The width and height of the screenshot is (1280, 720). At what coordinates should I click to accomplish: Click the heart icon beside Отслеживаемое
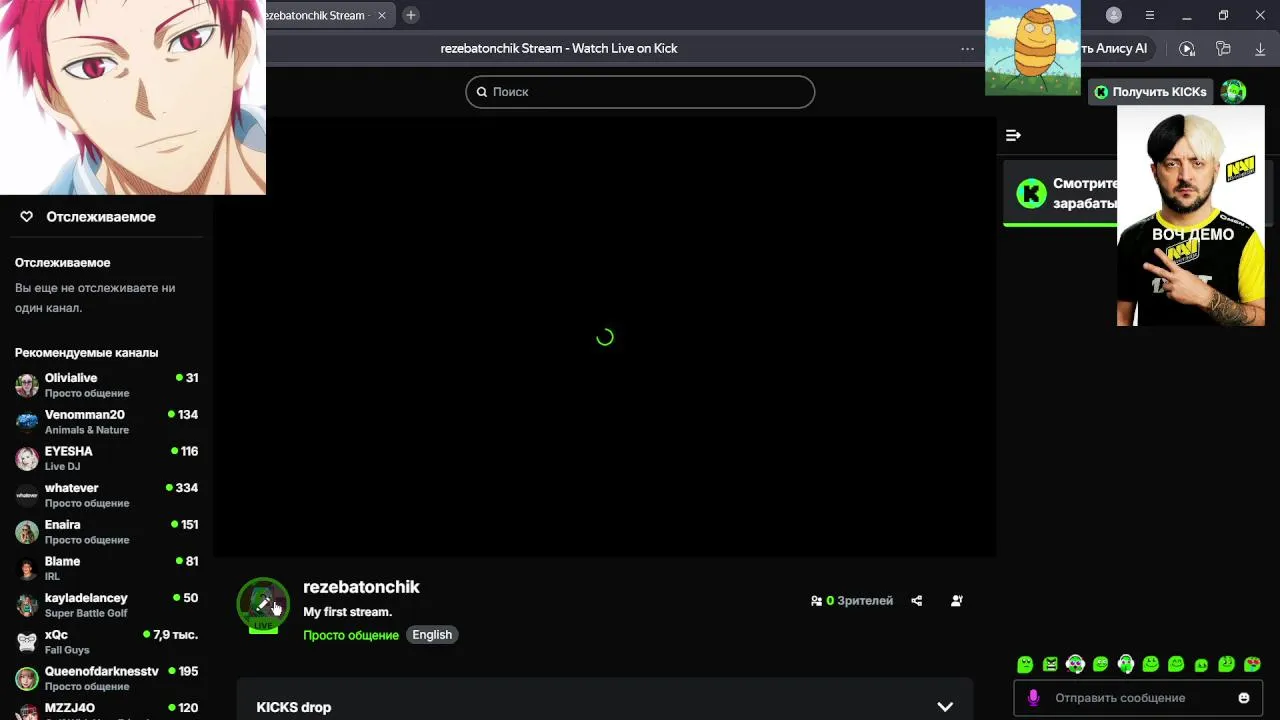tap(27, 216)
